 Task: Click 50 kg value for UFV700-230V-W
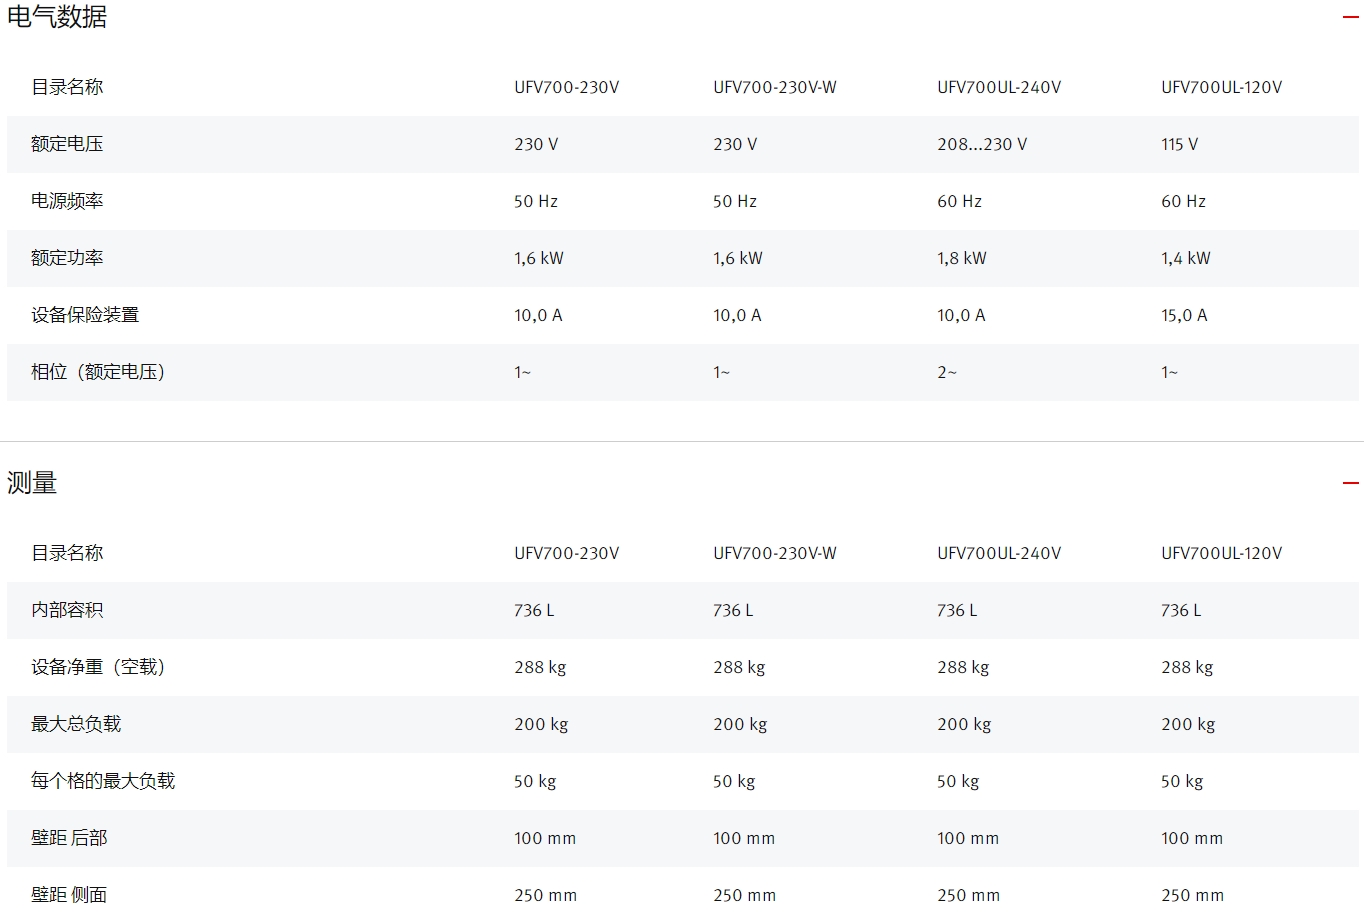734,781
